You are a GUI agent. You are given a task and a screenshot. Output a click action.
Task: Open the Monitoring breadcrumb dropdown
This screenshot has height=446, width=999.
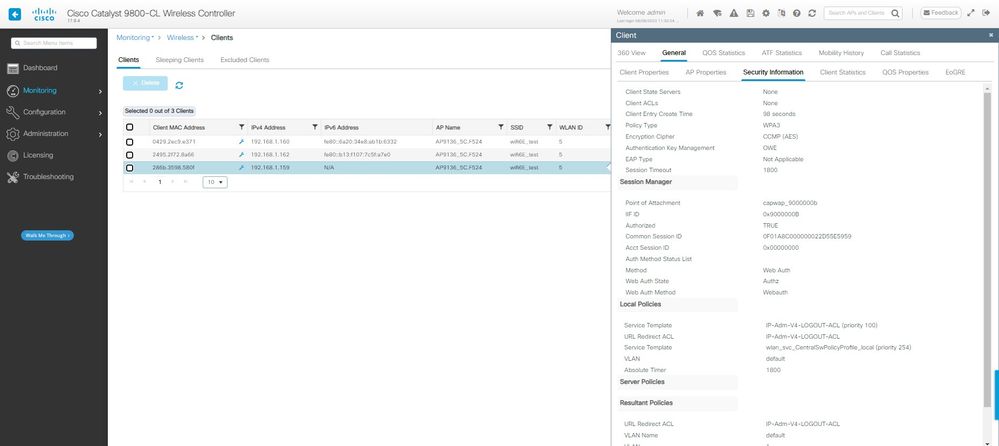click(135, 38)
